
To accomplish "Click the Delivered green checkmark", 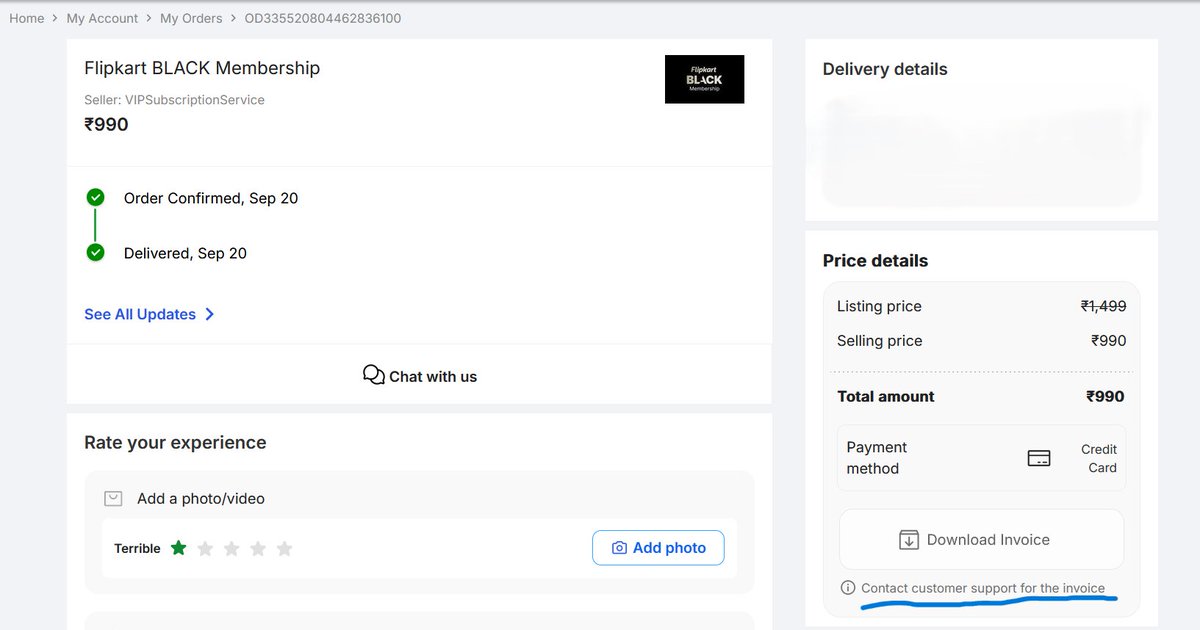I will click(x=95, y=252).
